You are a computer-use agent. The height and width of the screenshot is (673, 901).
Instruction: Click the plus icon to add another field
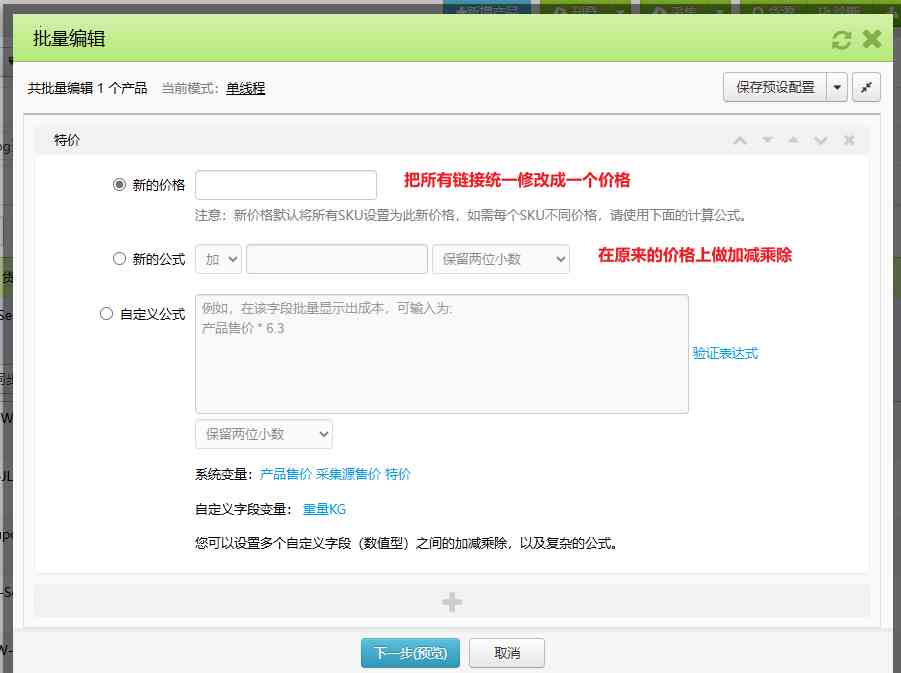point(450,601)
